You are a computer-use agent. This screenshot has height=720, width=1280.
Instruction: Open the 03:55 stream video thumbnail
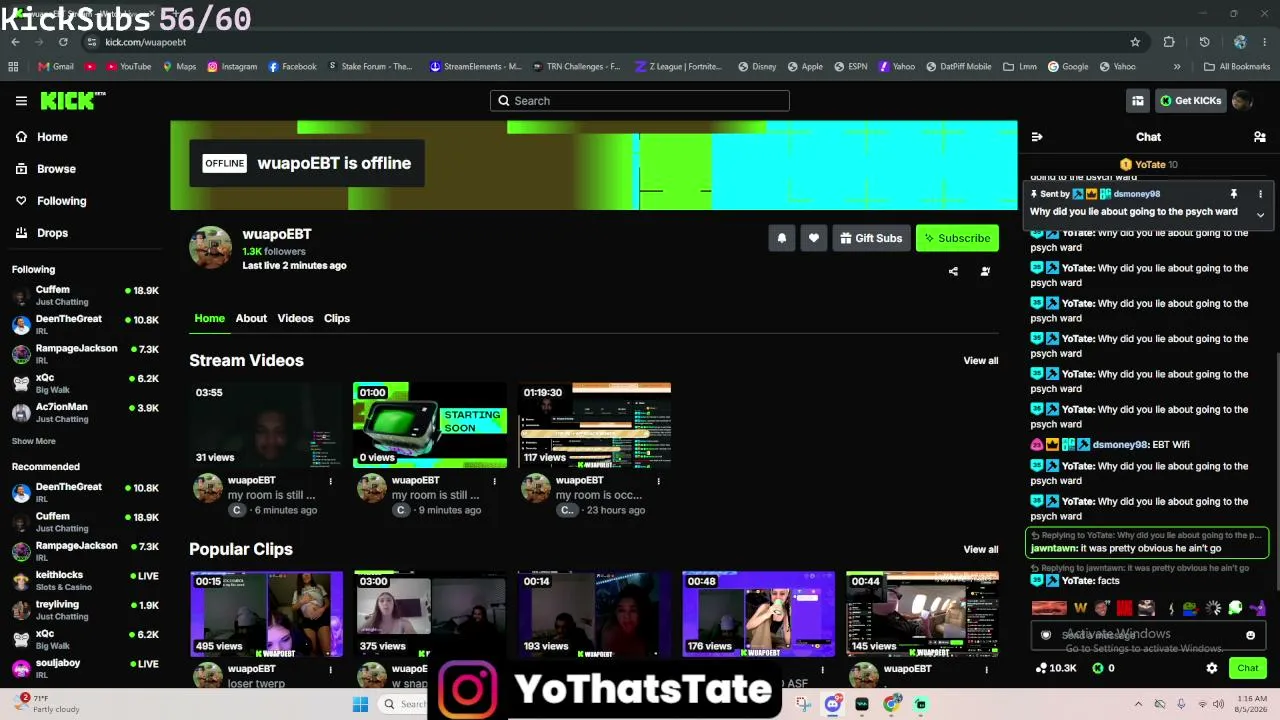pyautogui.click(x=266, y=425)
